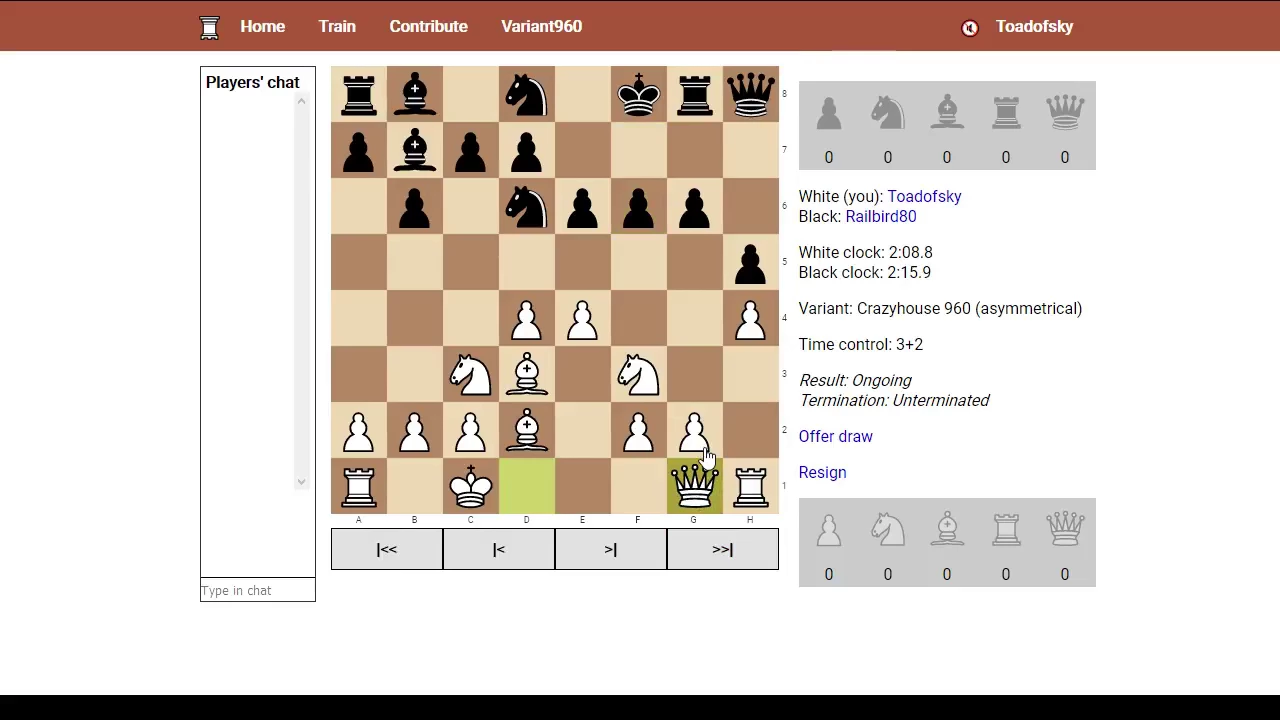Click the black rook on a8
Image resolution: width=1280 pixels, height=720 pixels.
coord(358,94)
